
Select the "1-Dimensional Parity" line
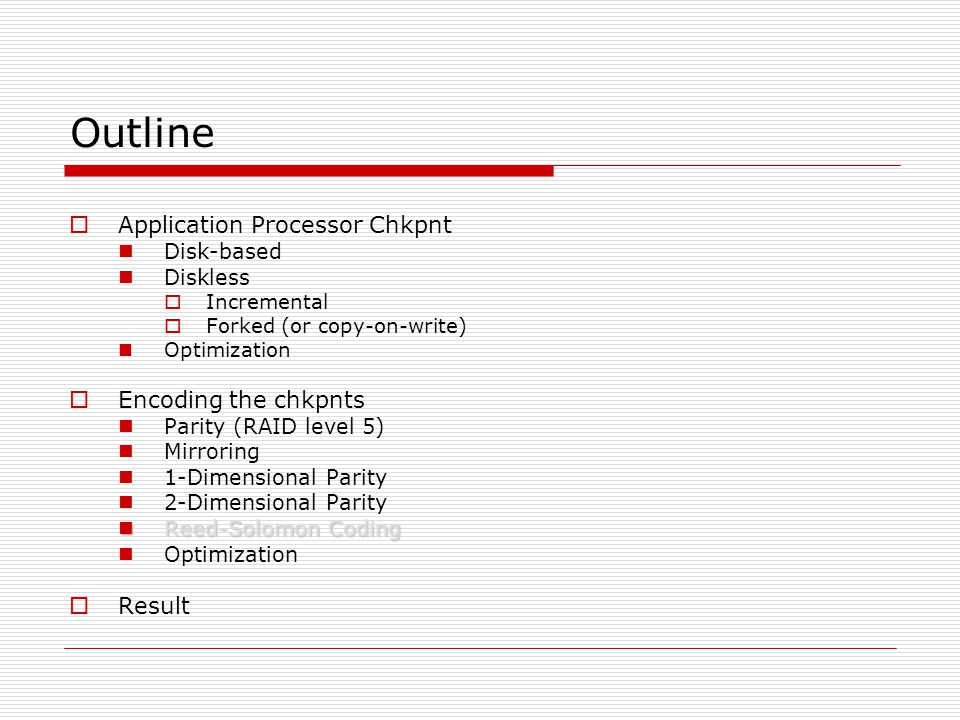276,478
